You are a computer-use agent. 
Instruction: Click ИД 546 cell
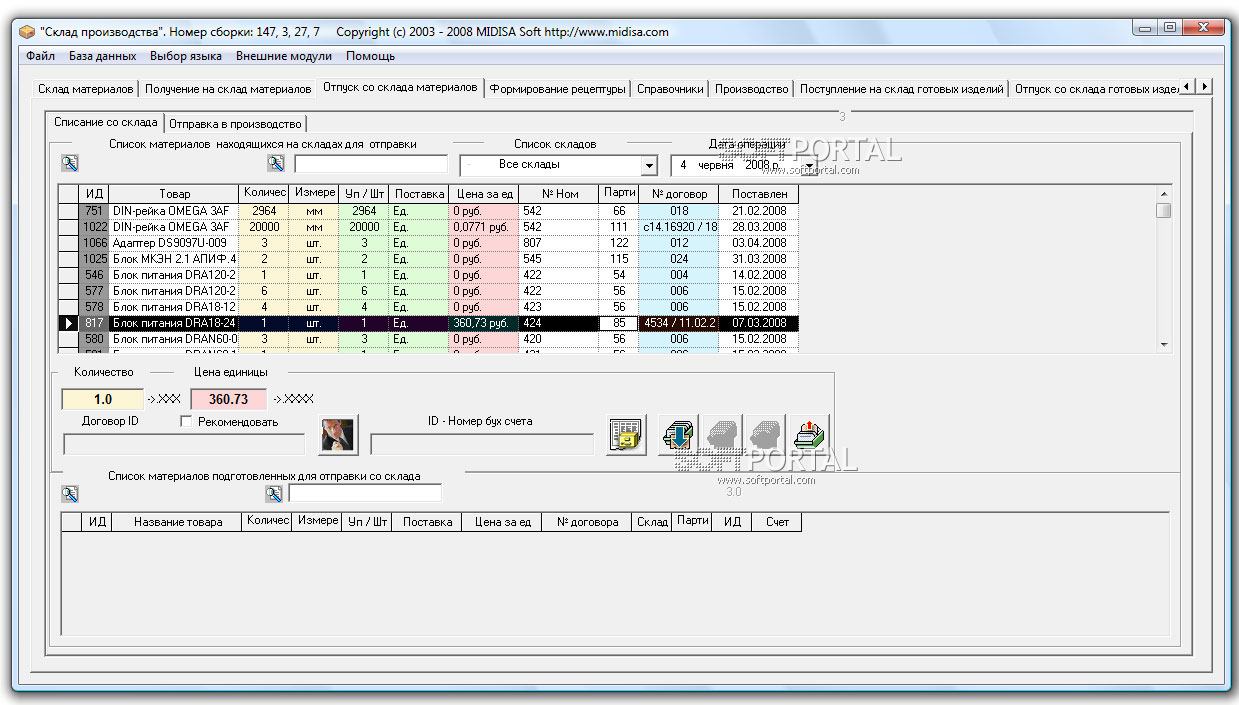pyautogui.click(x=94, y=275)
